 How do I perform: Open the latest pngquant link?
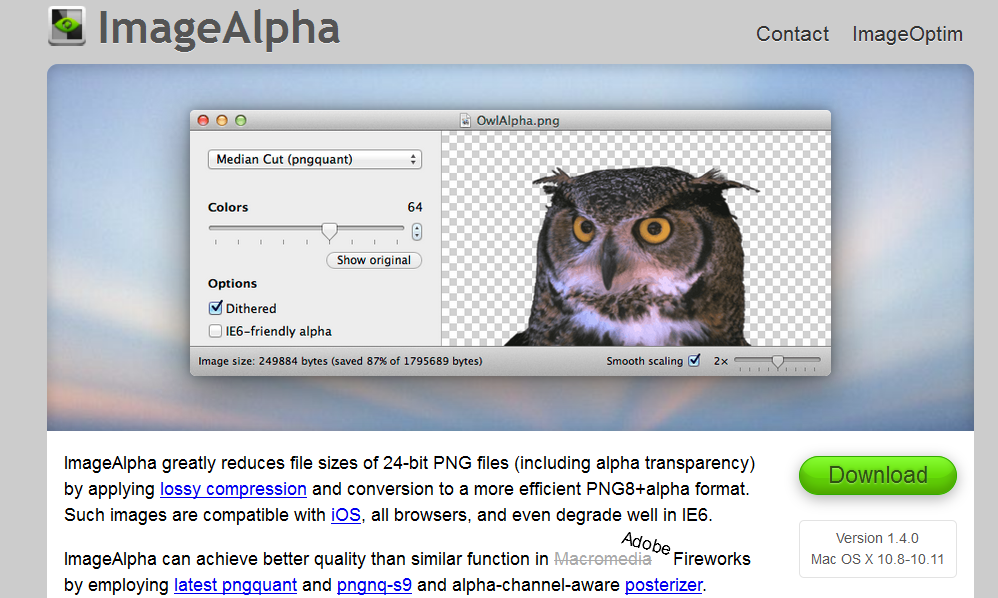click(235, 585)
